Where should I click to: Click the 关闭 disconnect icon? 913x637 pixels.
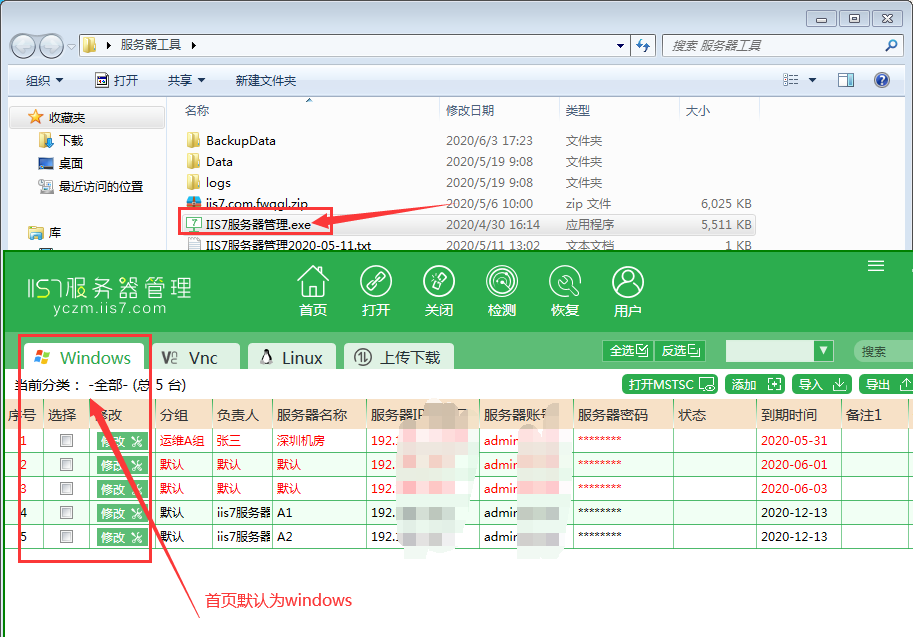(x=438, y=291)
